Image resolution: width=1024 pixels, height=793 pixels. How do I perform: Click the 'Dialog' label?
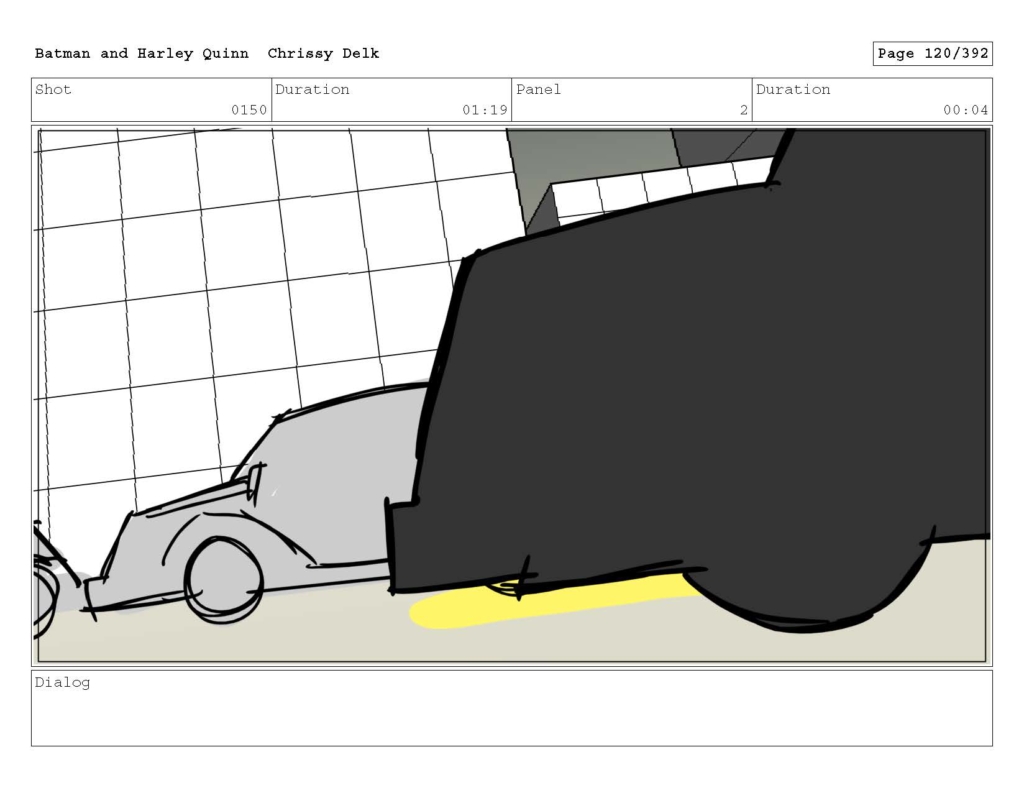pos(62,683)
